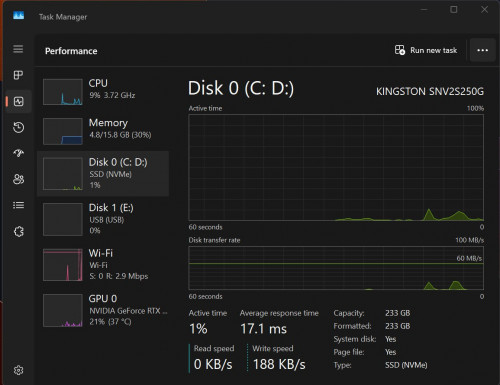
Task: Select Memory performance item
Action: pyautogui.click(x=103, y=131)
